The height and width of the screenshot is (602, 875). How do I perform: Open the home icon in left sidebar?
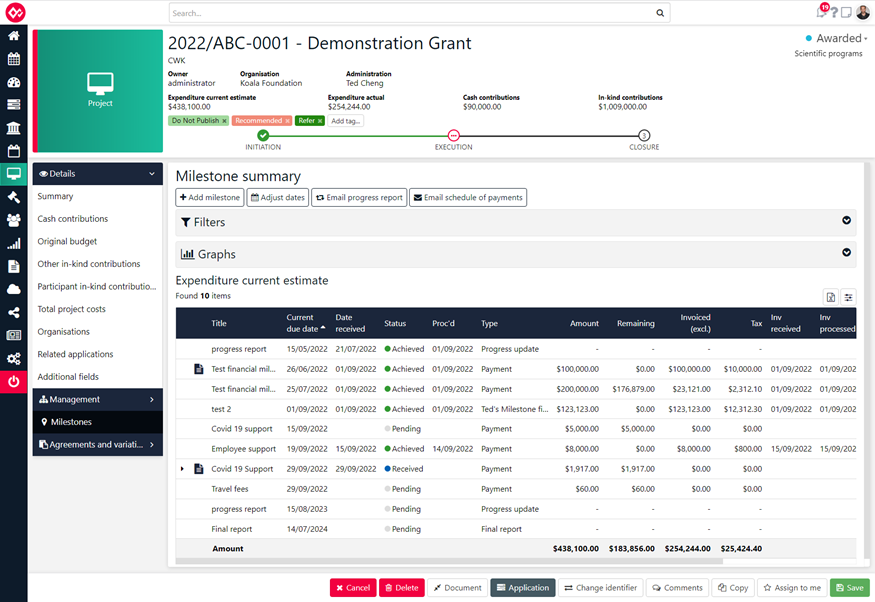(13, 36)
